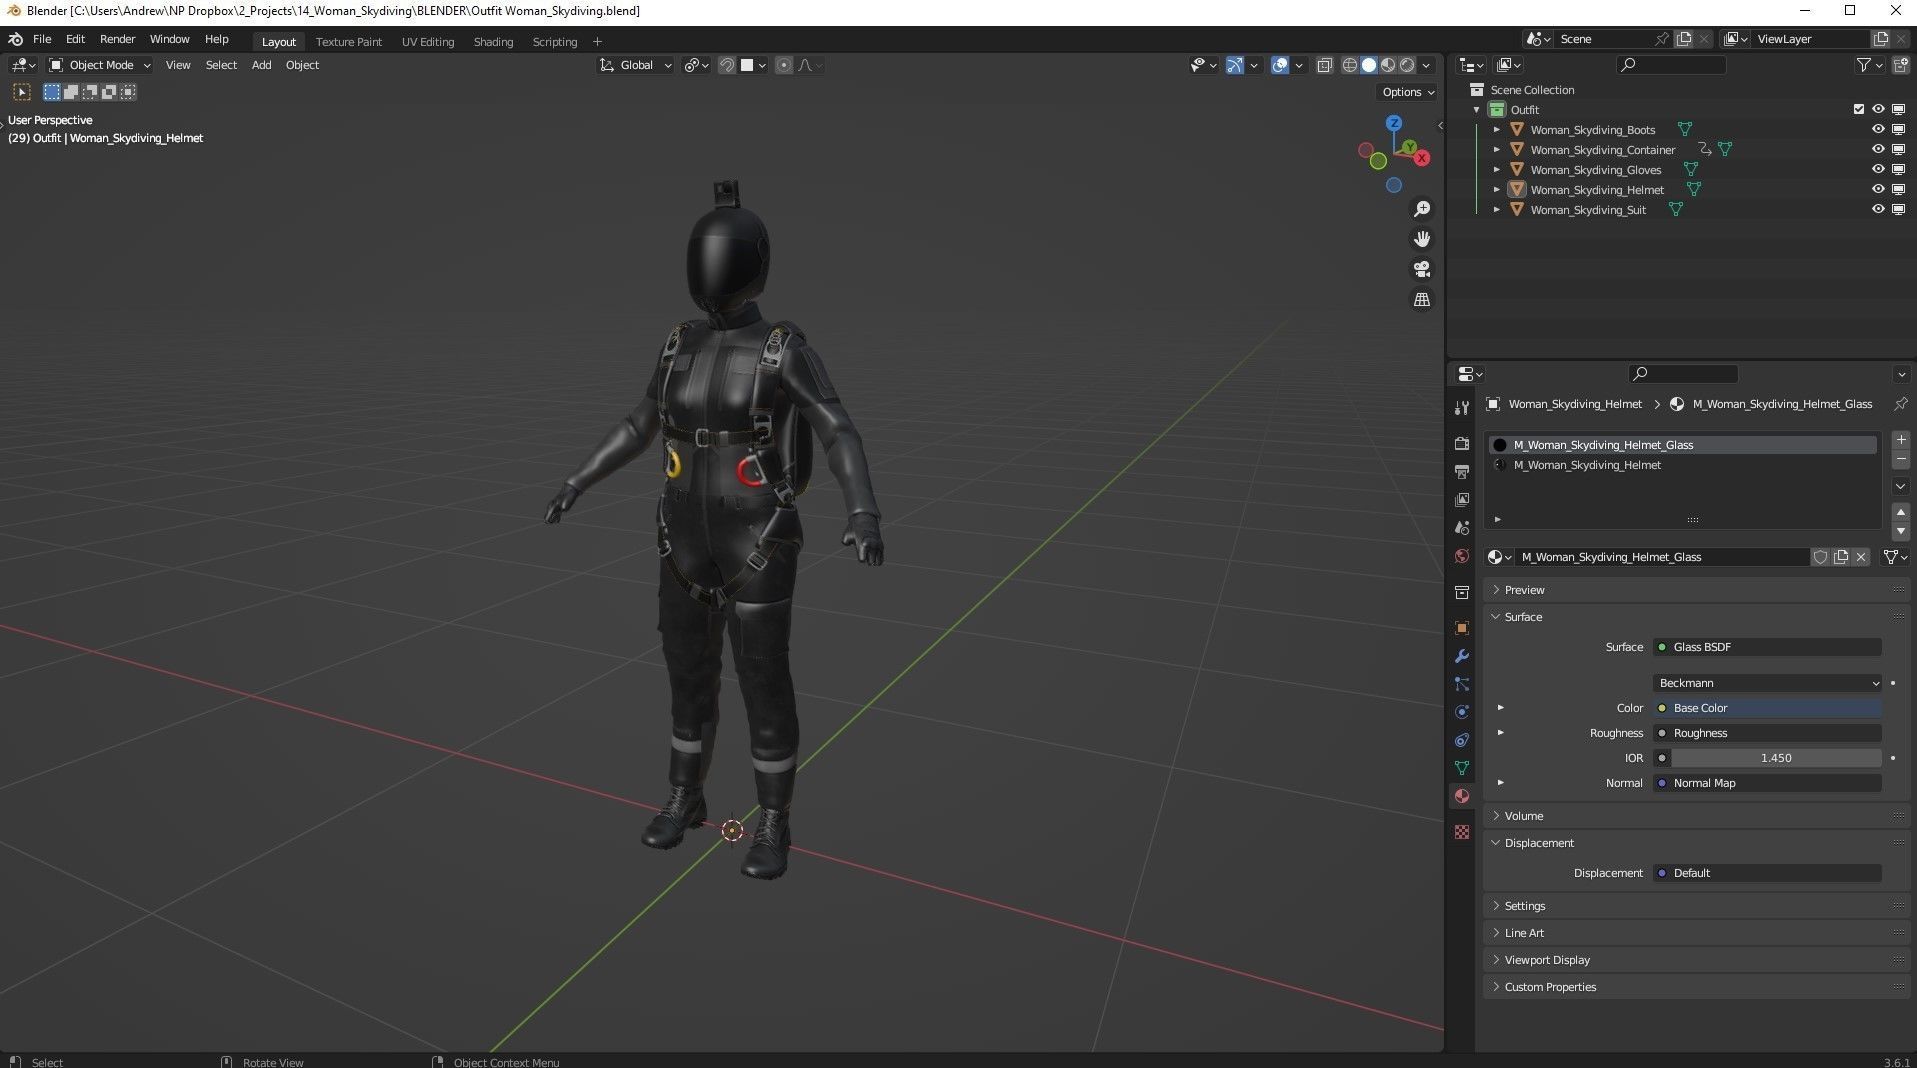The width and height of the screenshot is (1917, 1068).
Task: Switch to Rendered viewport shading mode
Action: coord(1407,64)
